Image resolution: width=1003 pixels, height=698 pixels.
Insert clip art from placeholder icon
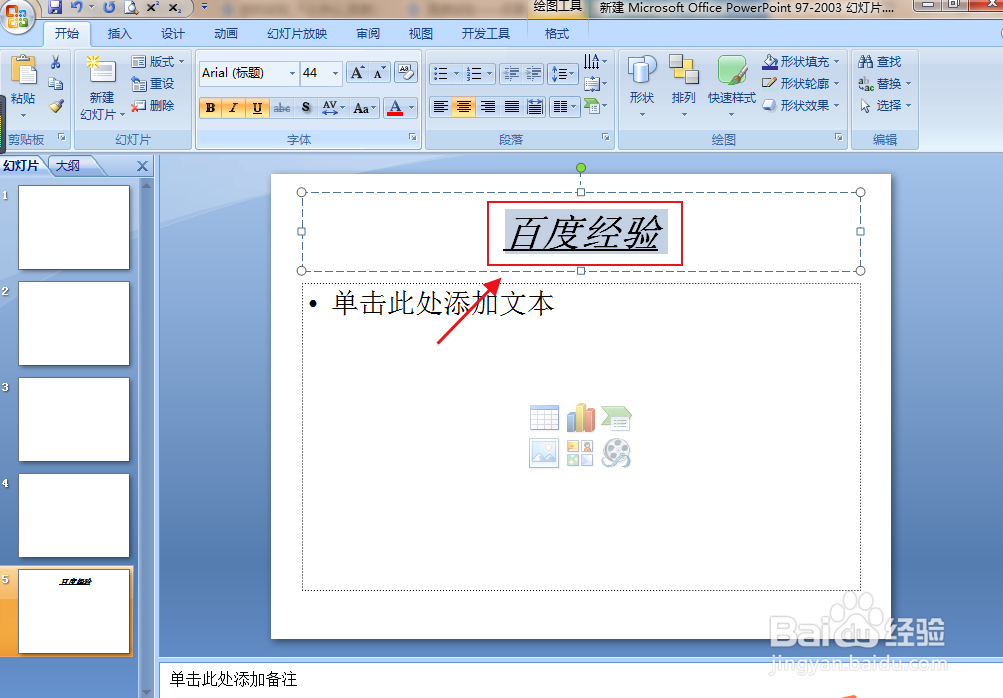[580, 453]
